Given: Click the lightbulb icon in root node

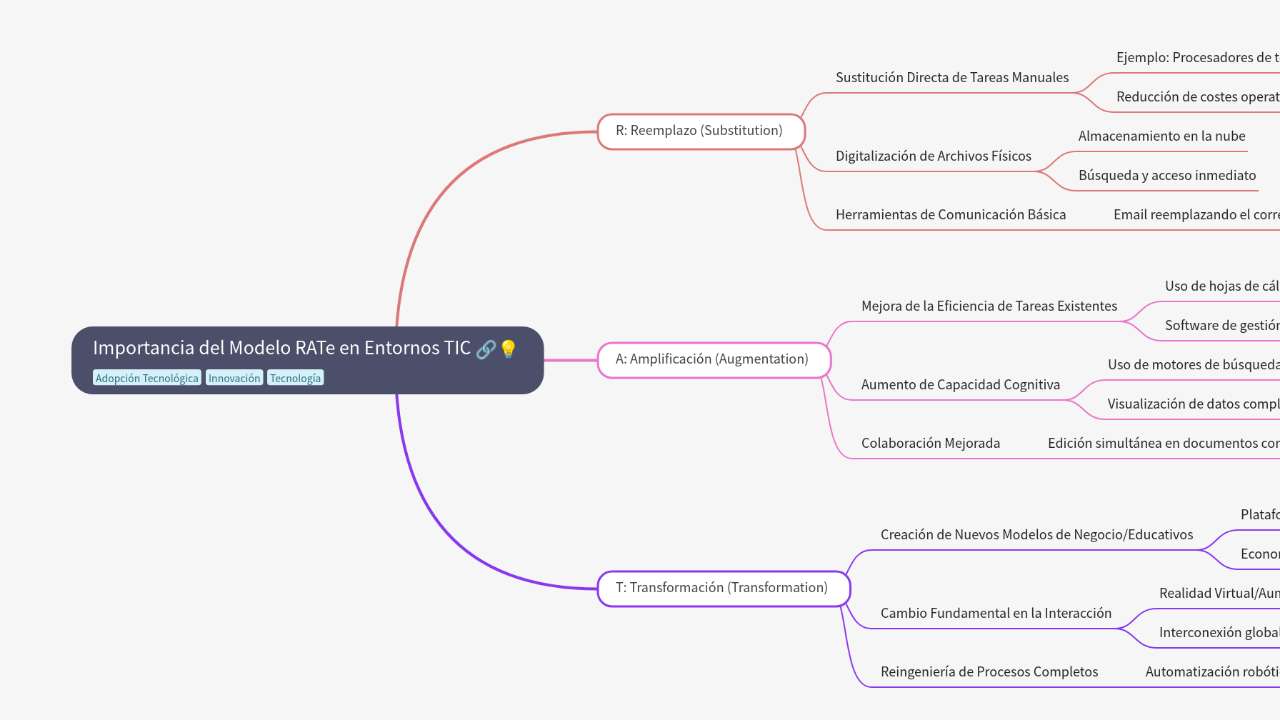Looking at the screenshot, I should coord(508,349).
